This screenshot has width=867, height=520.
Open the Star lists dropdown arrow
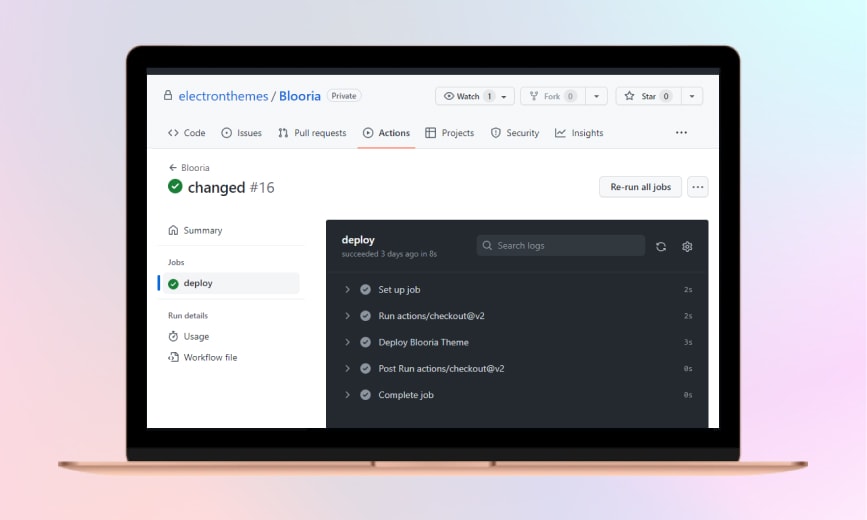click(x=692, y=96)
